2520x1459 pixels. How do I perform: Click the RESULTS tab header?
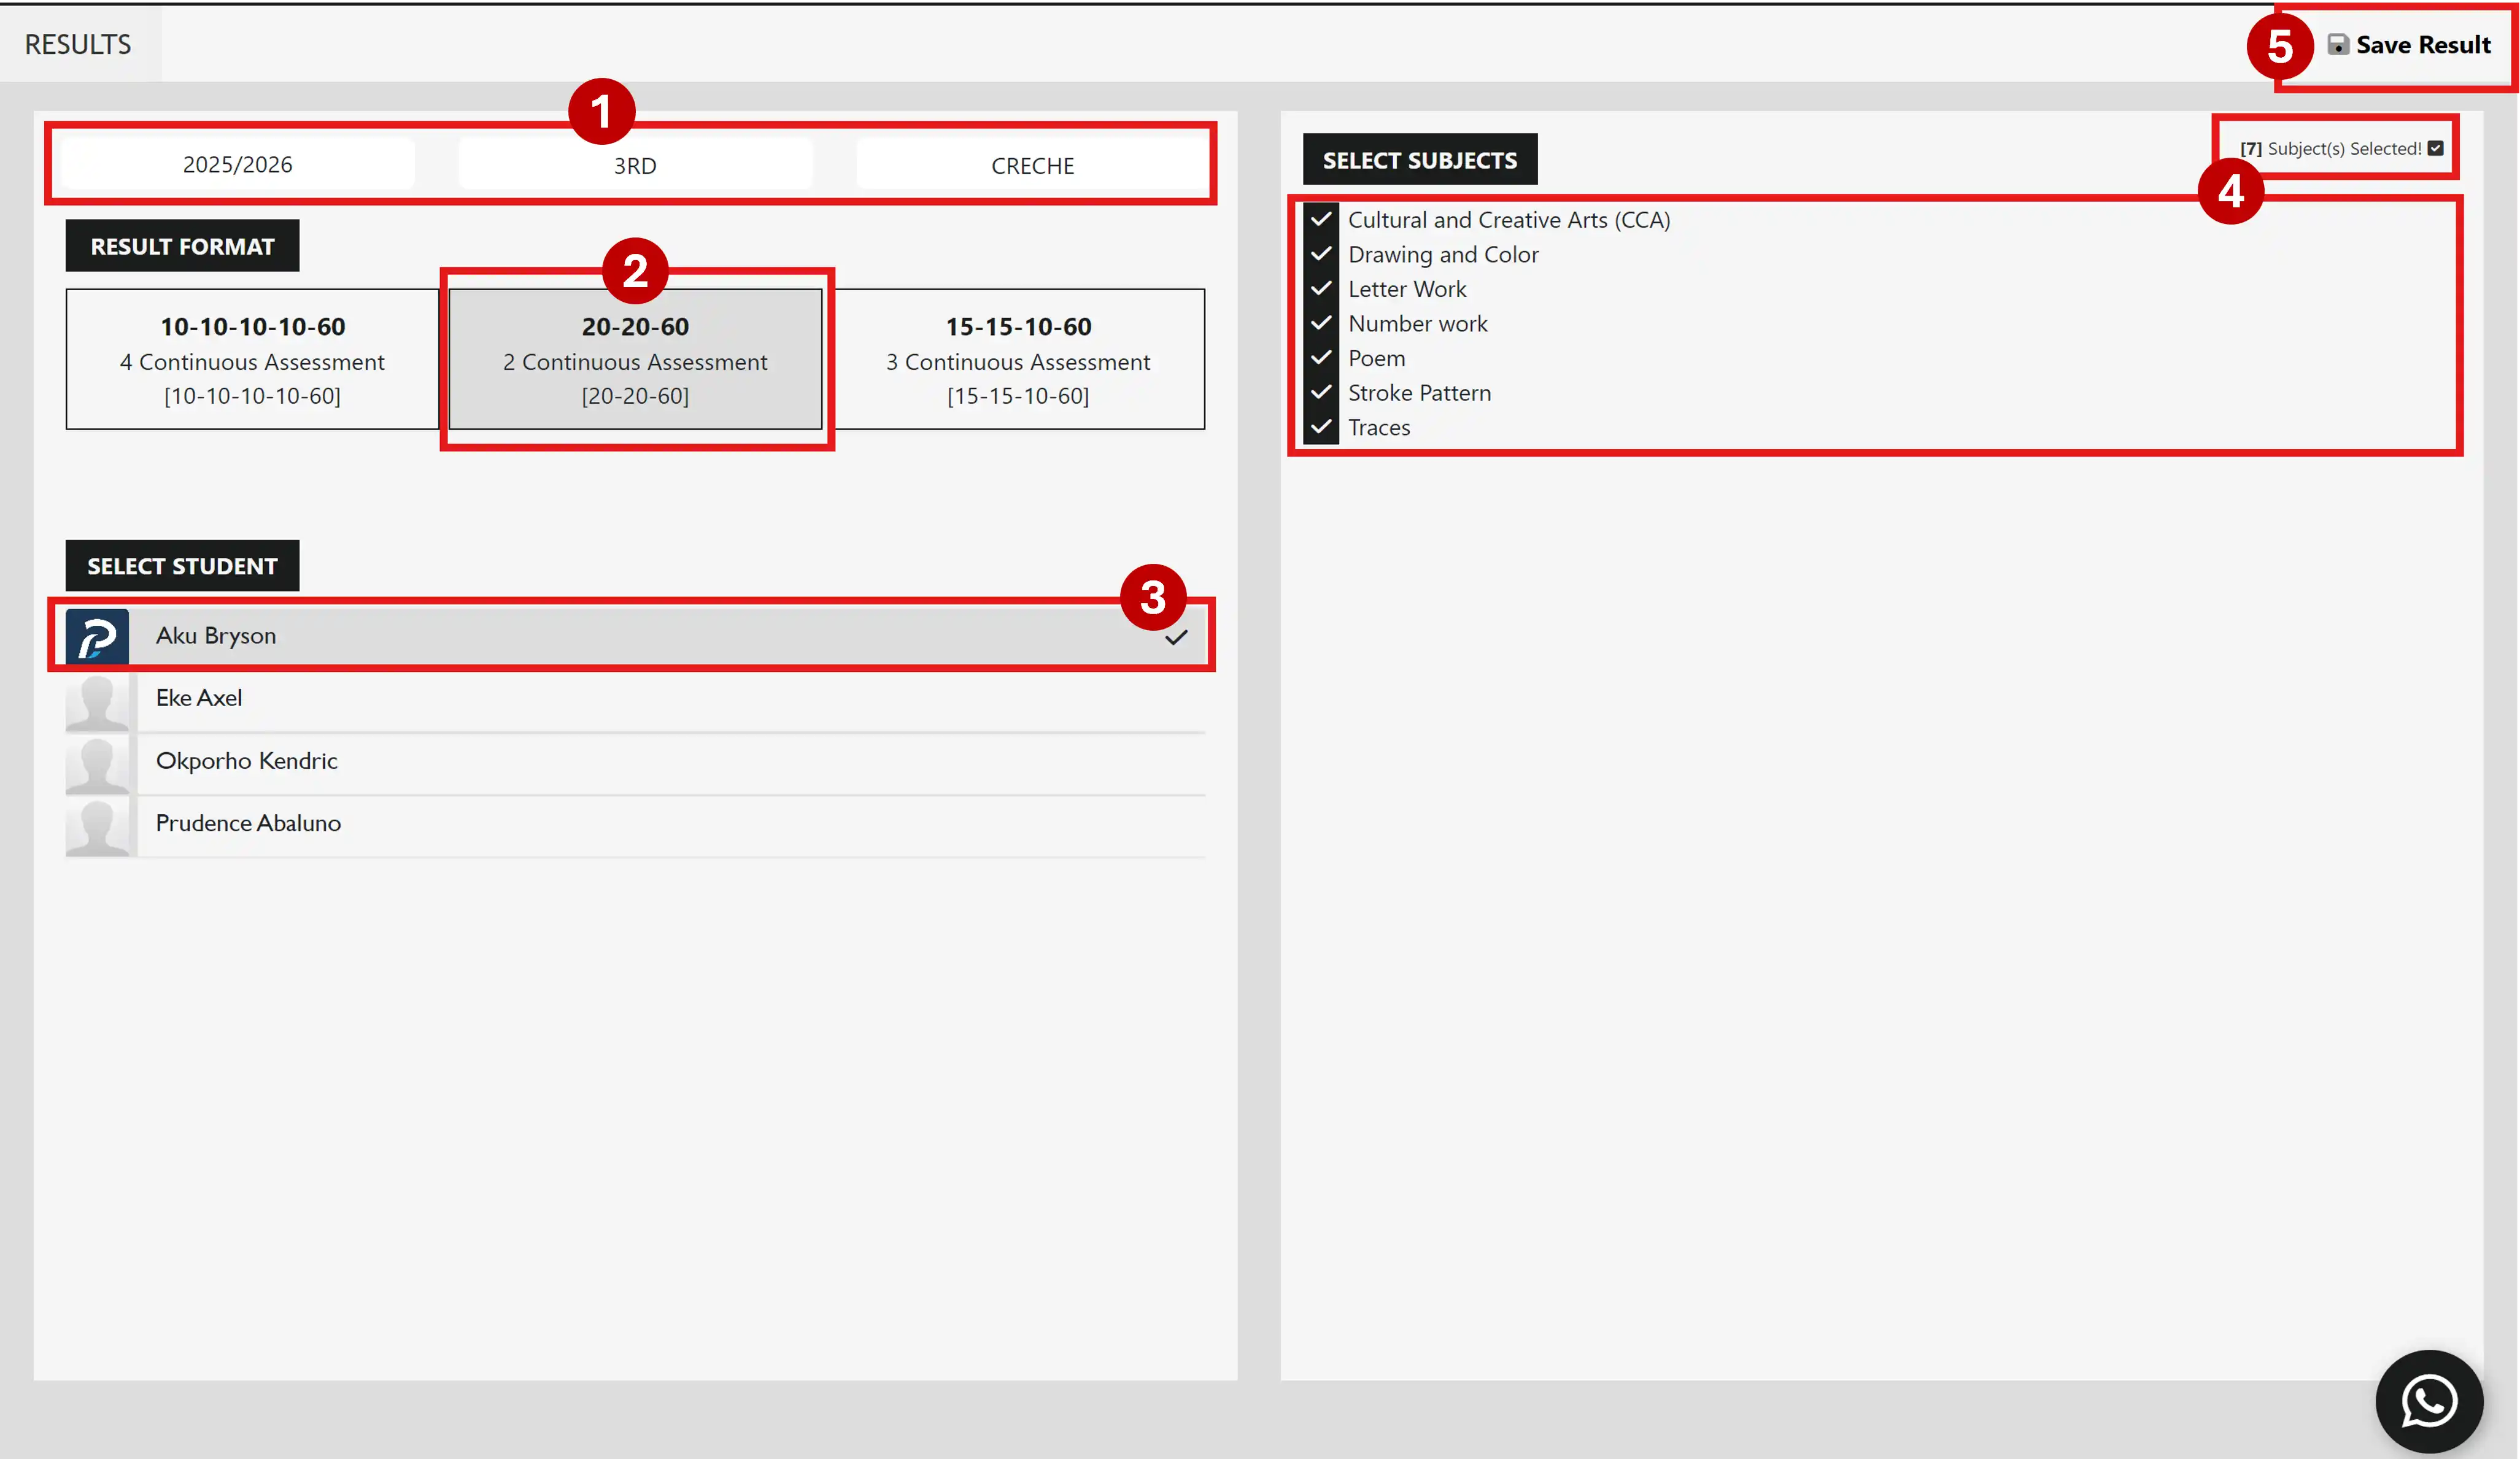pos(78,44)
